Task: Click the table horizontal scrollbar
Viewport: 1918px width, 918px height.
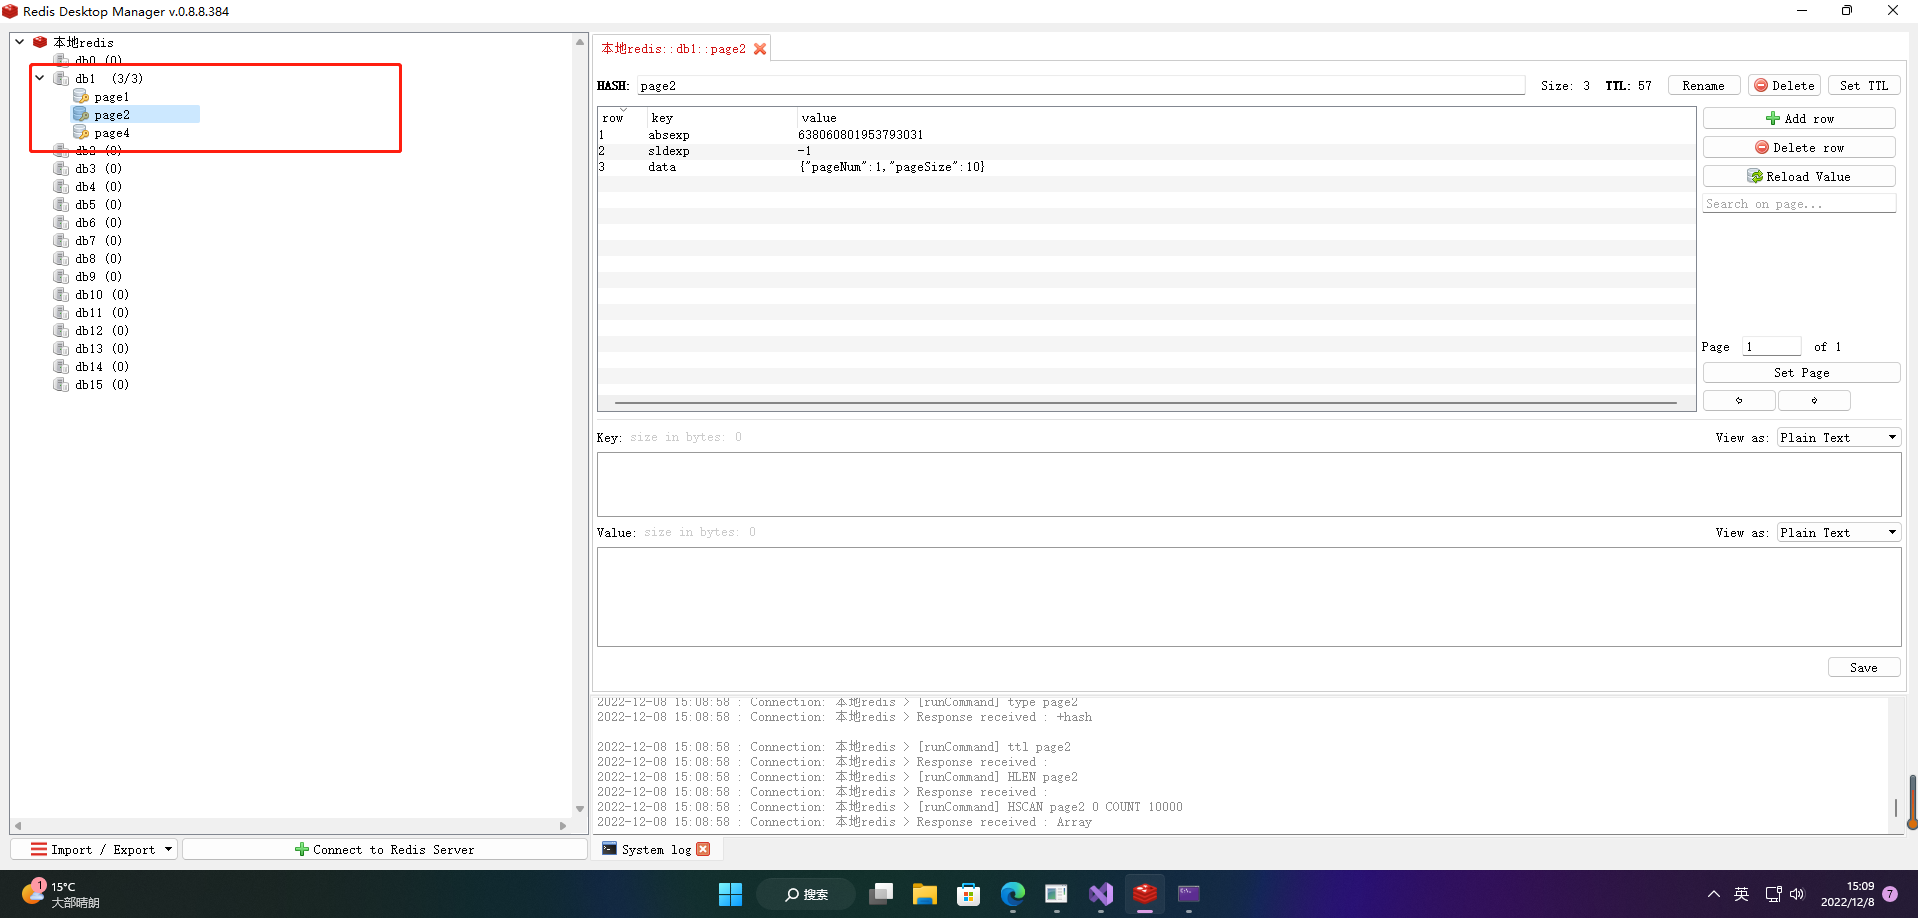Action: (1145, 403)
